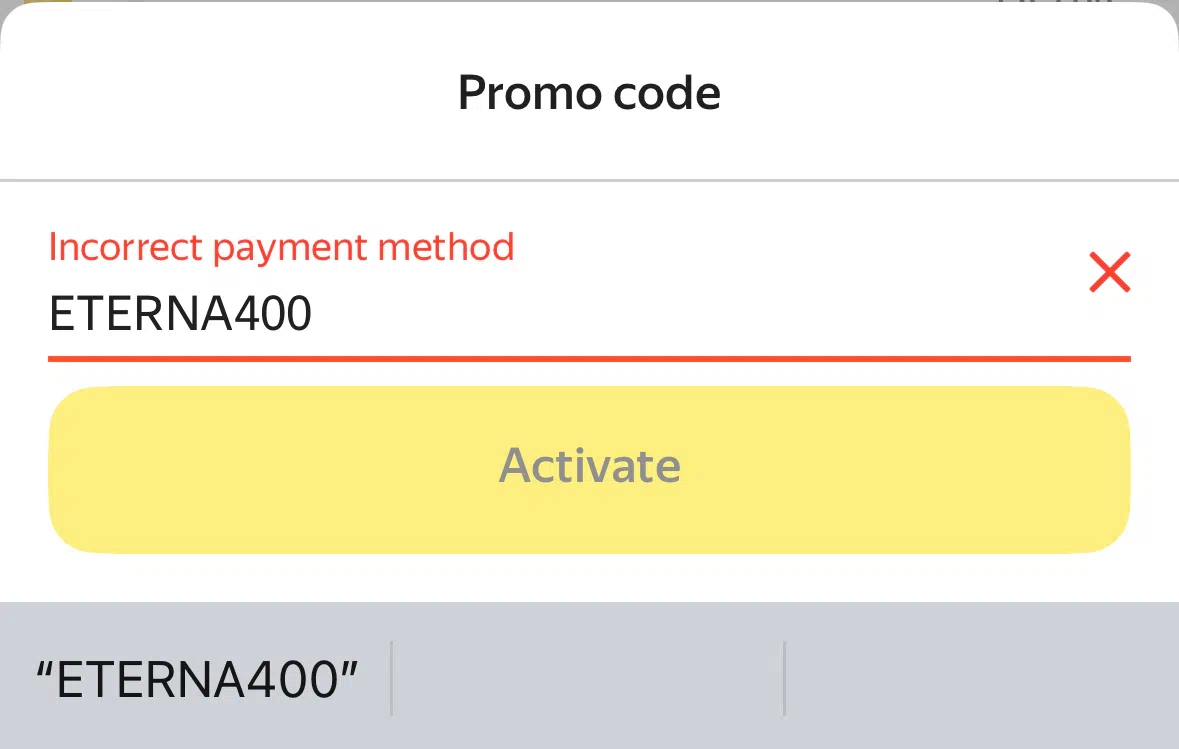Click the Activate button

pyautogui.click(x=590, y=470)
